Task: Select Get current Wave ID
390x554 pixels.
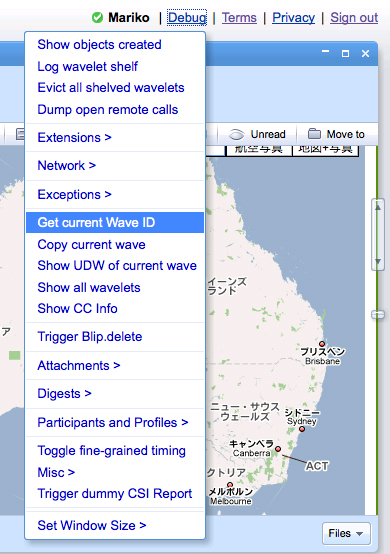Action: click(x=115, y=223)
